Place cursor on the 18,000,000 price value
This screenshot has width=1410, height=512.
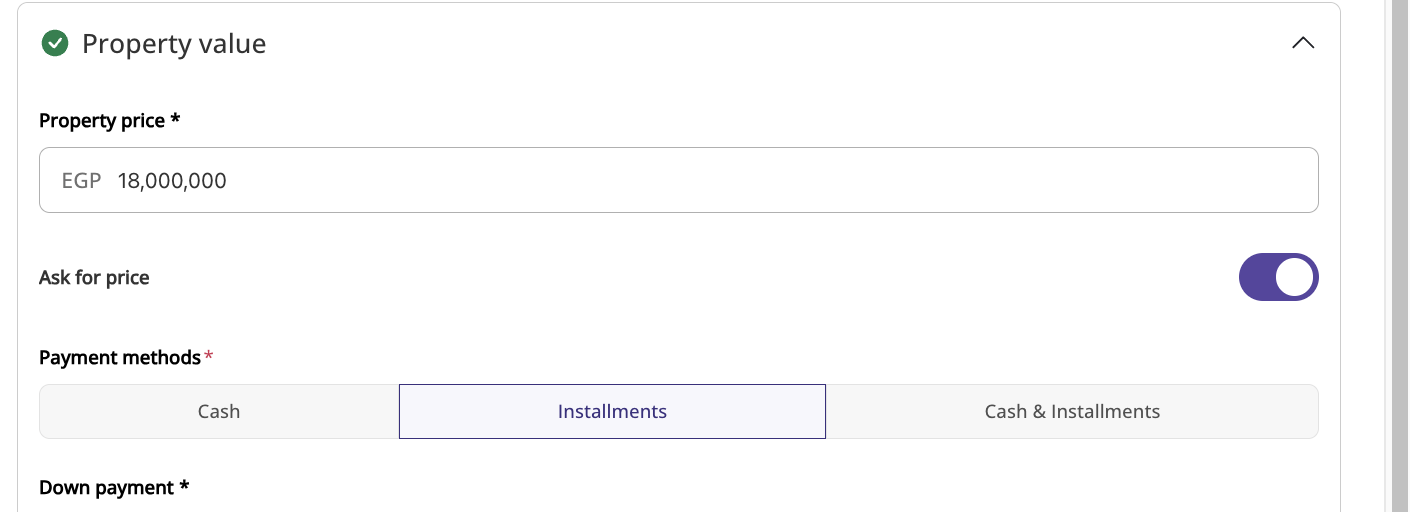coord(172,181)
